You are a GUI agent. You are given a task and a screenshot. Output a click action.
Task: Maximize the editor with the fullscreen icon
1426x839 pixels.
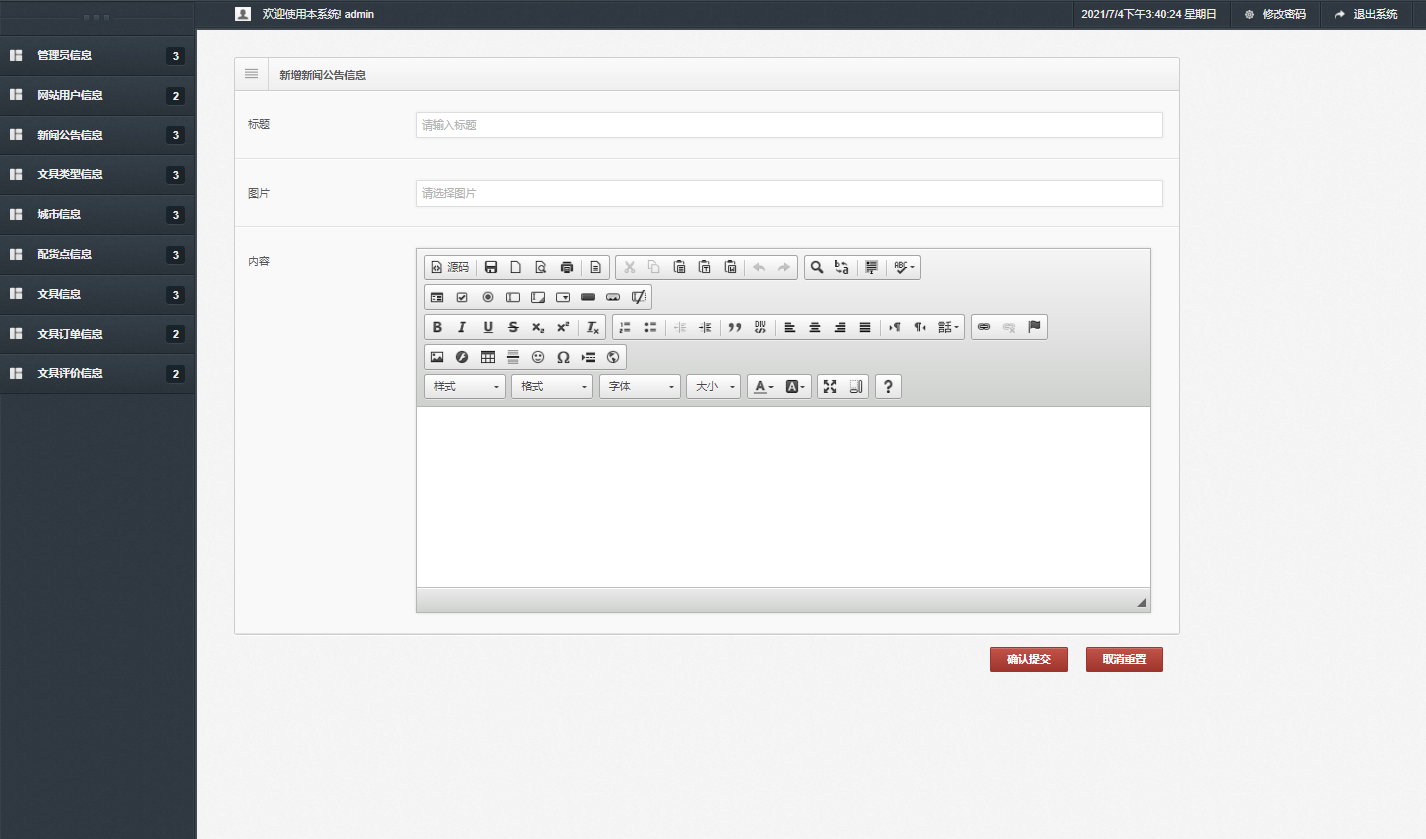[830, 386]
